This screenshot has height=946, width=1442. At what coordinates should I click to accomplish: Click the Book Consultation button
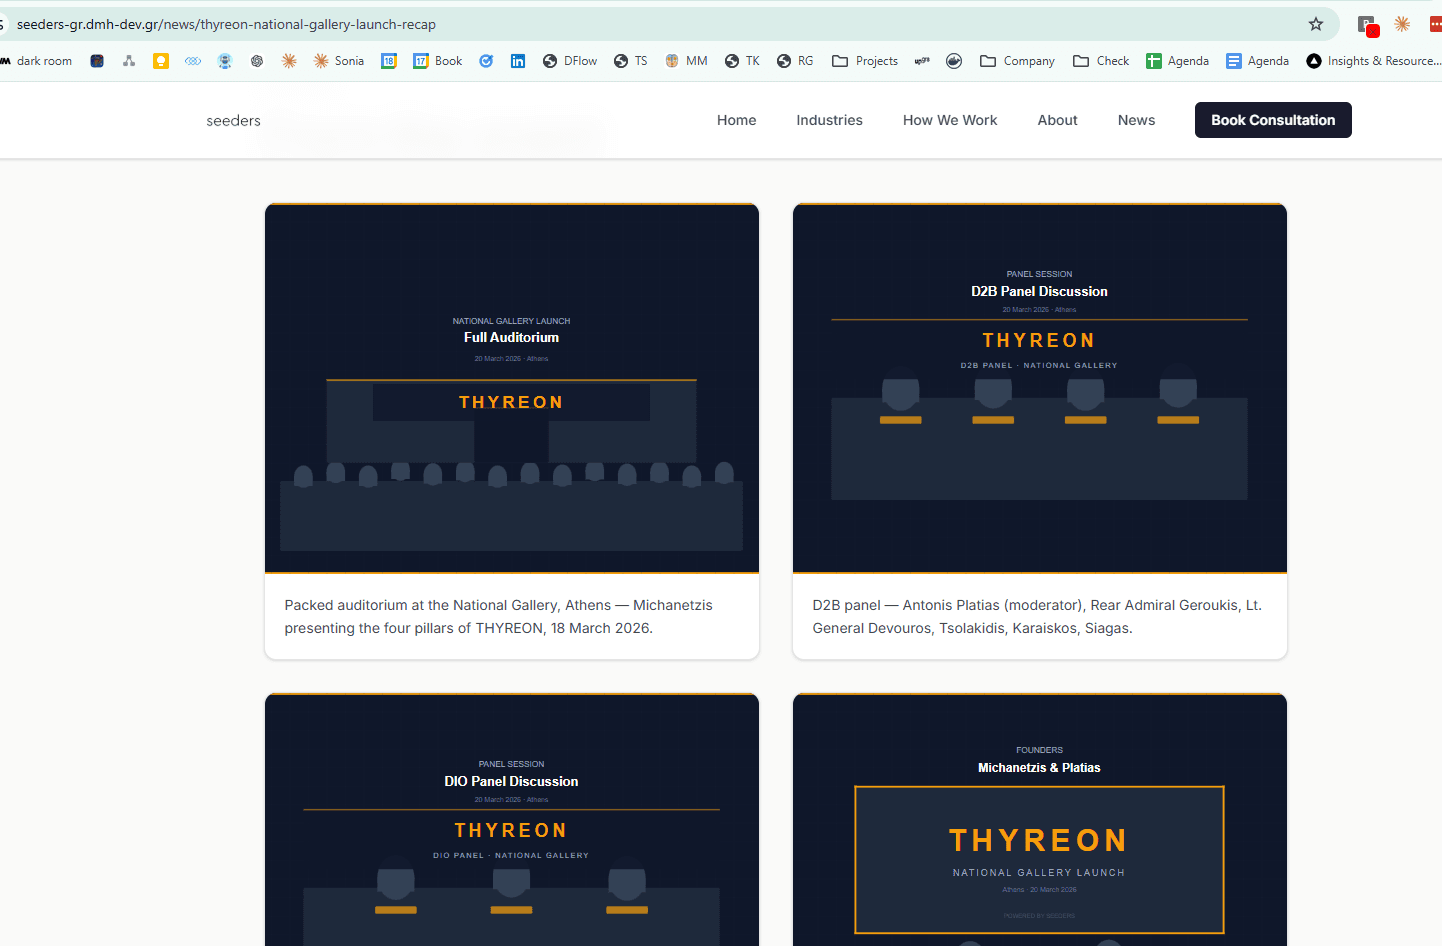tap(1273, 120)
